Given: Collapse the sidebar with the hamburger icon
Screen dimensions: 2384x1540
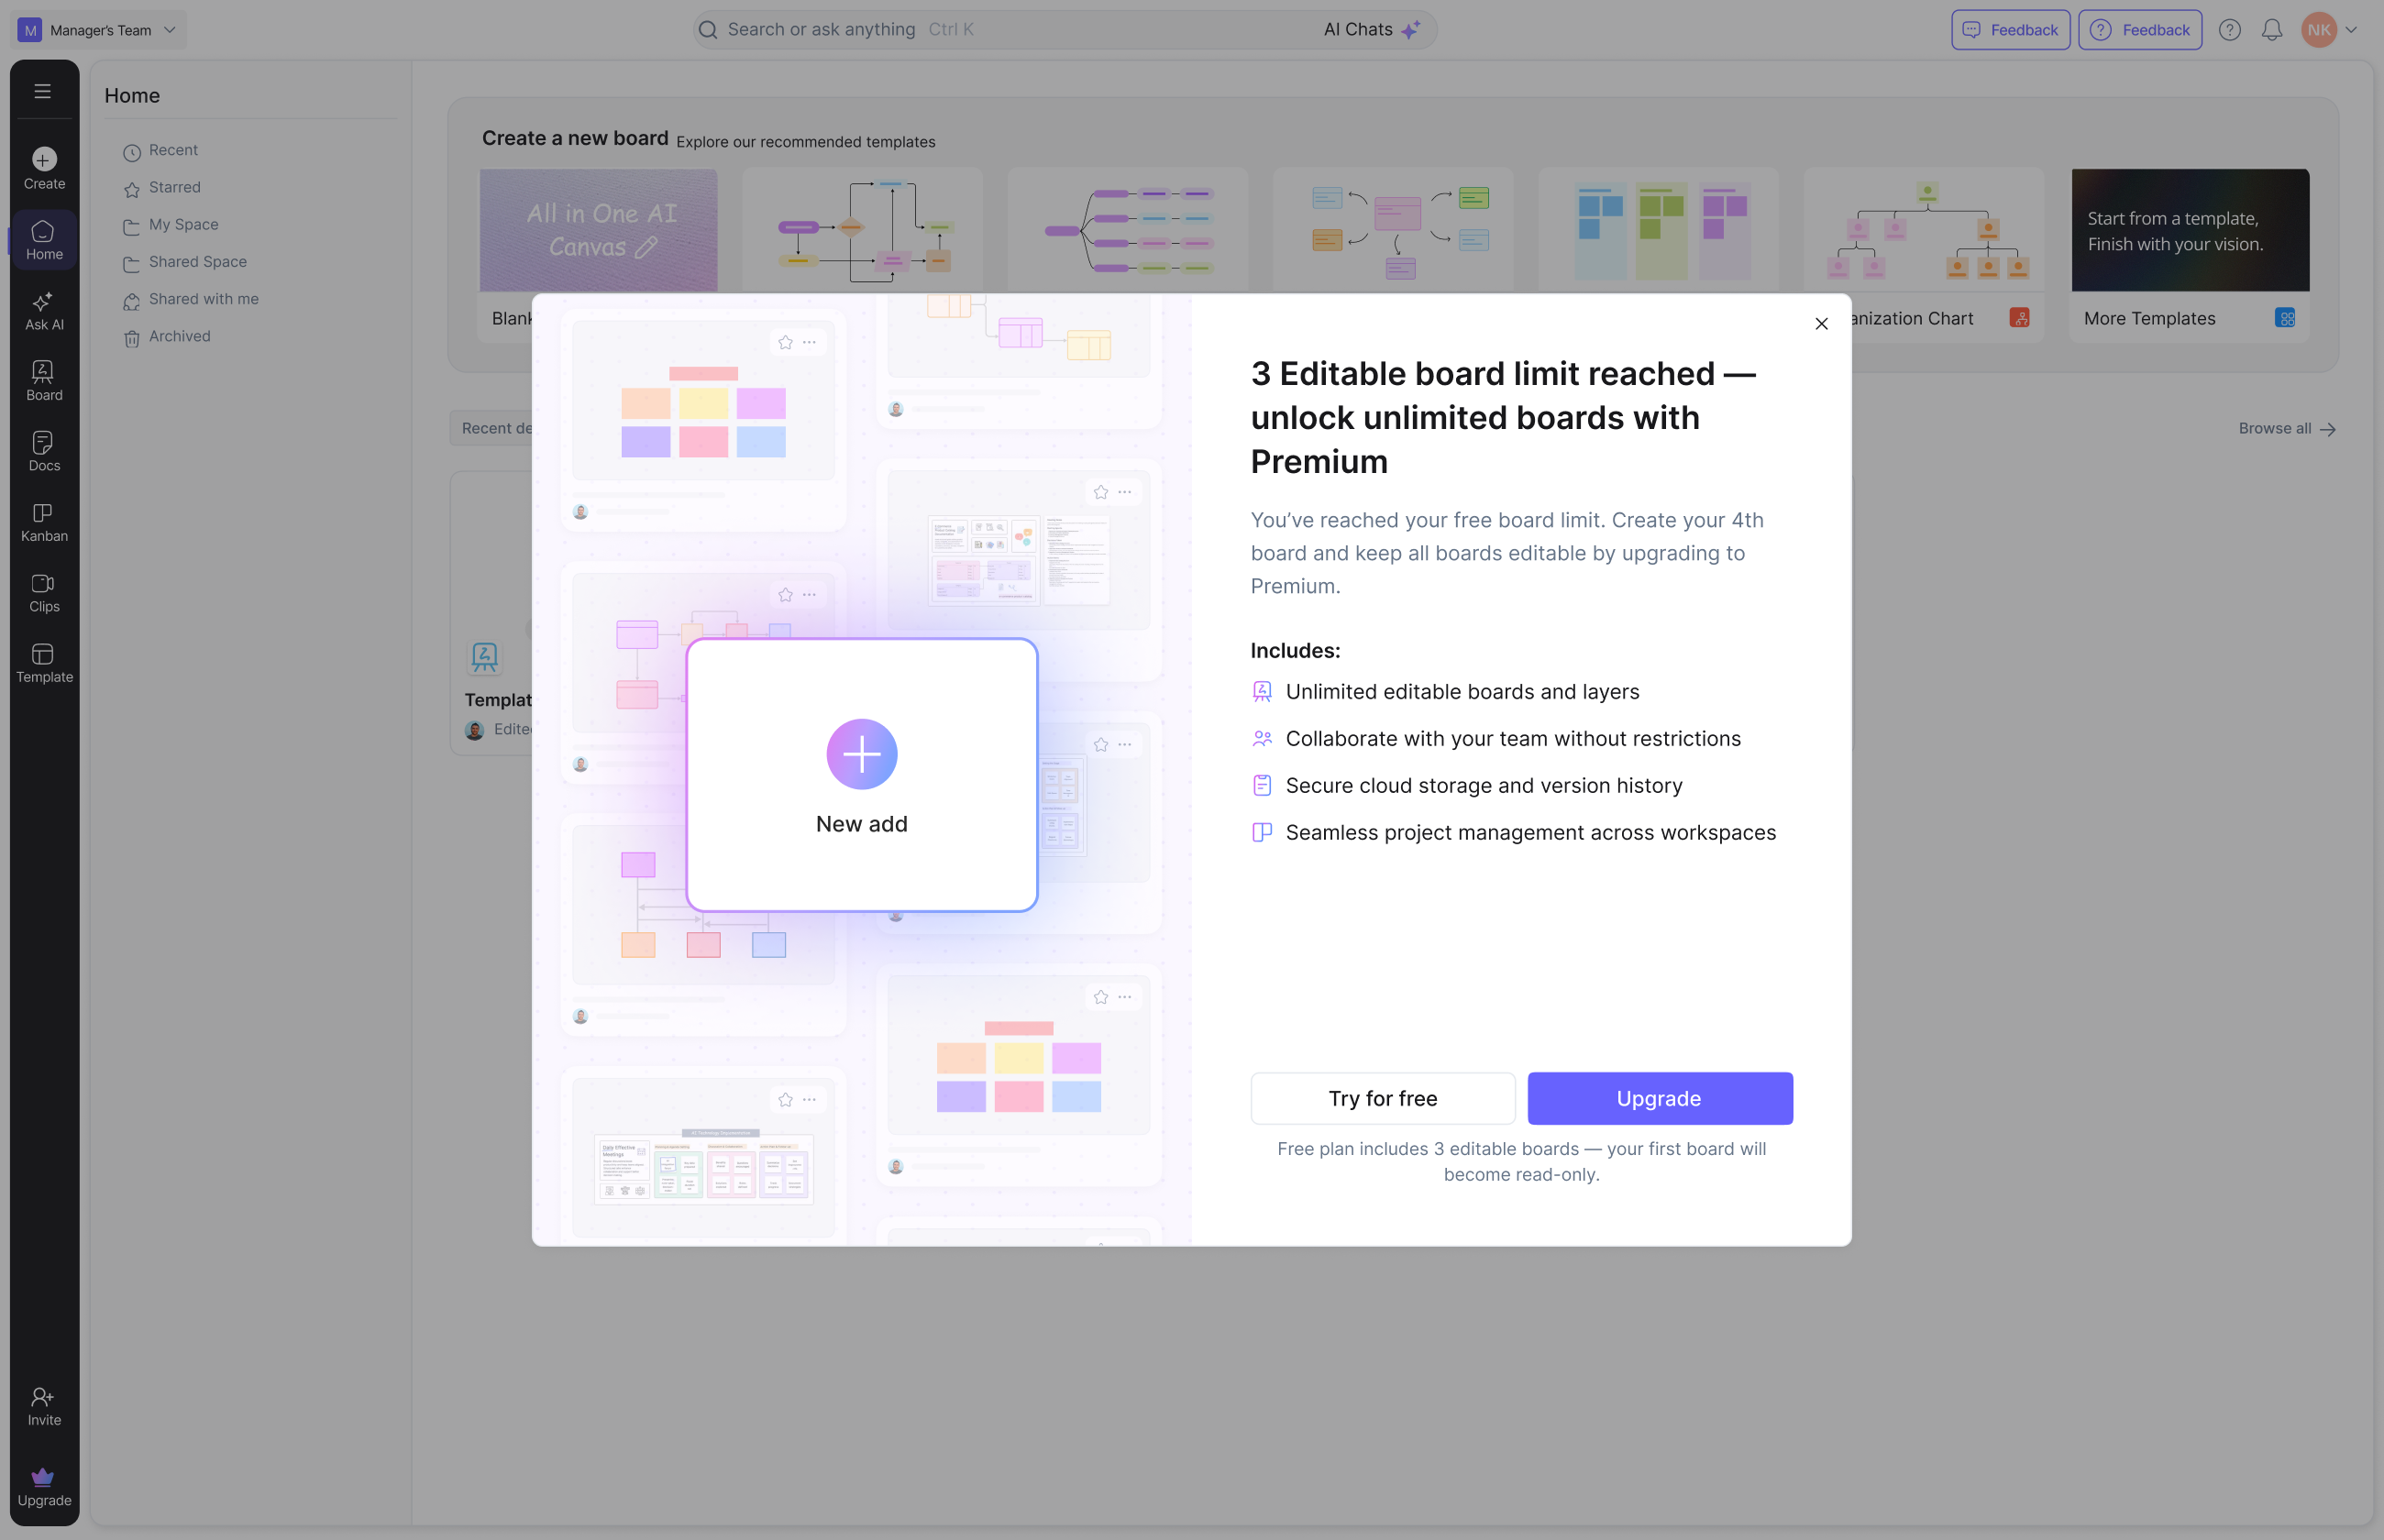Looking at the screenshot, I should 42,91.
